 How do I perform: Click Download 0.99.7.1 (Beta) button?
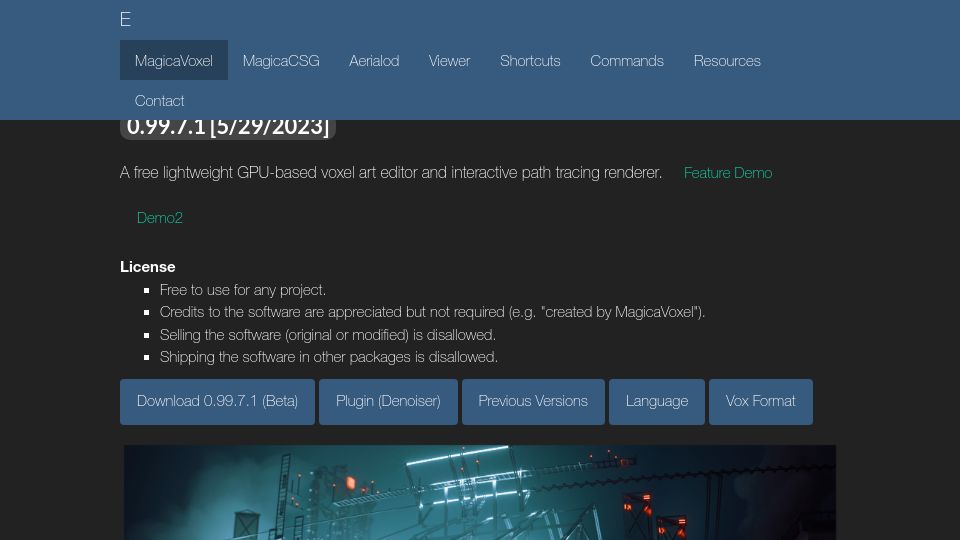pos(217,402)
